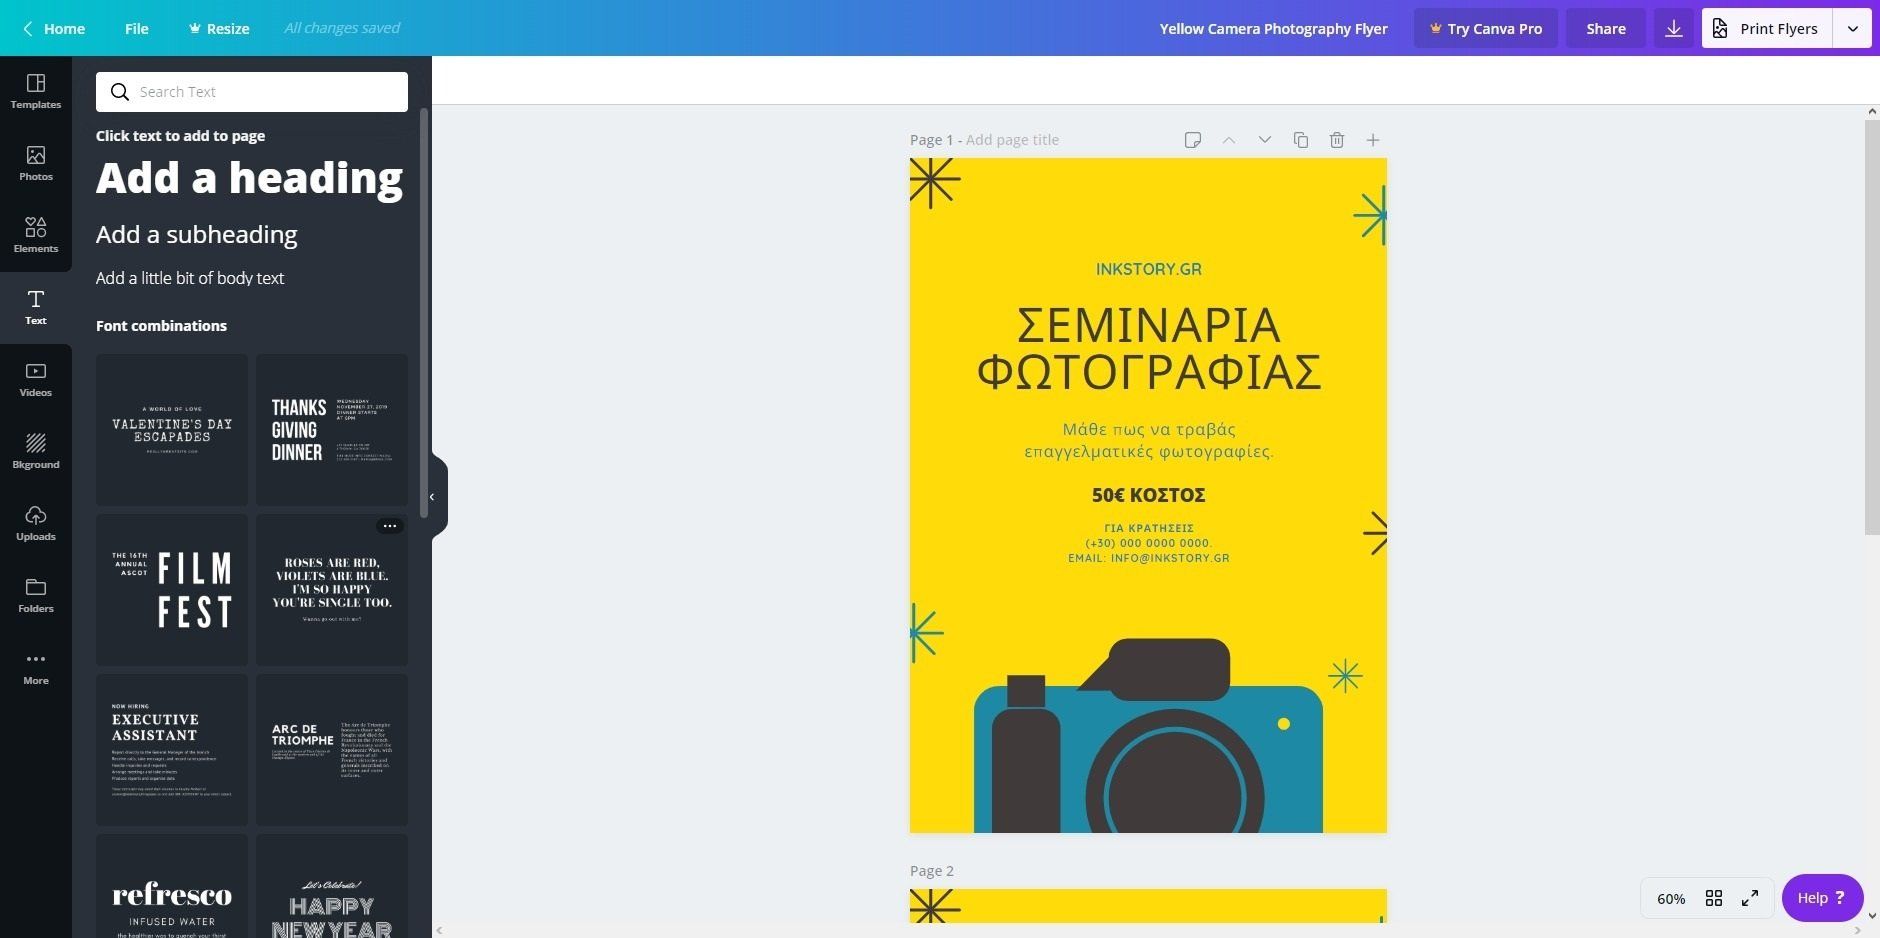The height and width of the screenshot is (938, 1880).
Task: Open the Photos panel
Action: tap(35, 163)
